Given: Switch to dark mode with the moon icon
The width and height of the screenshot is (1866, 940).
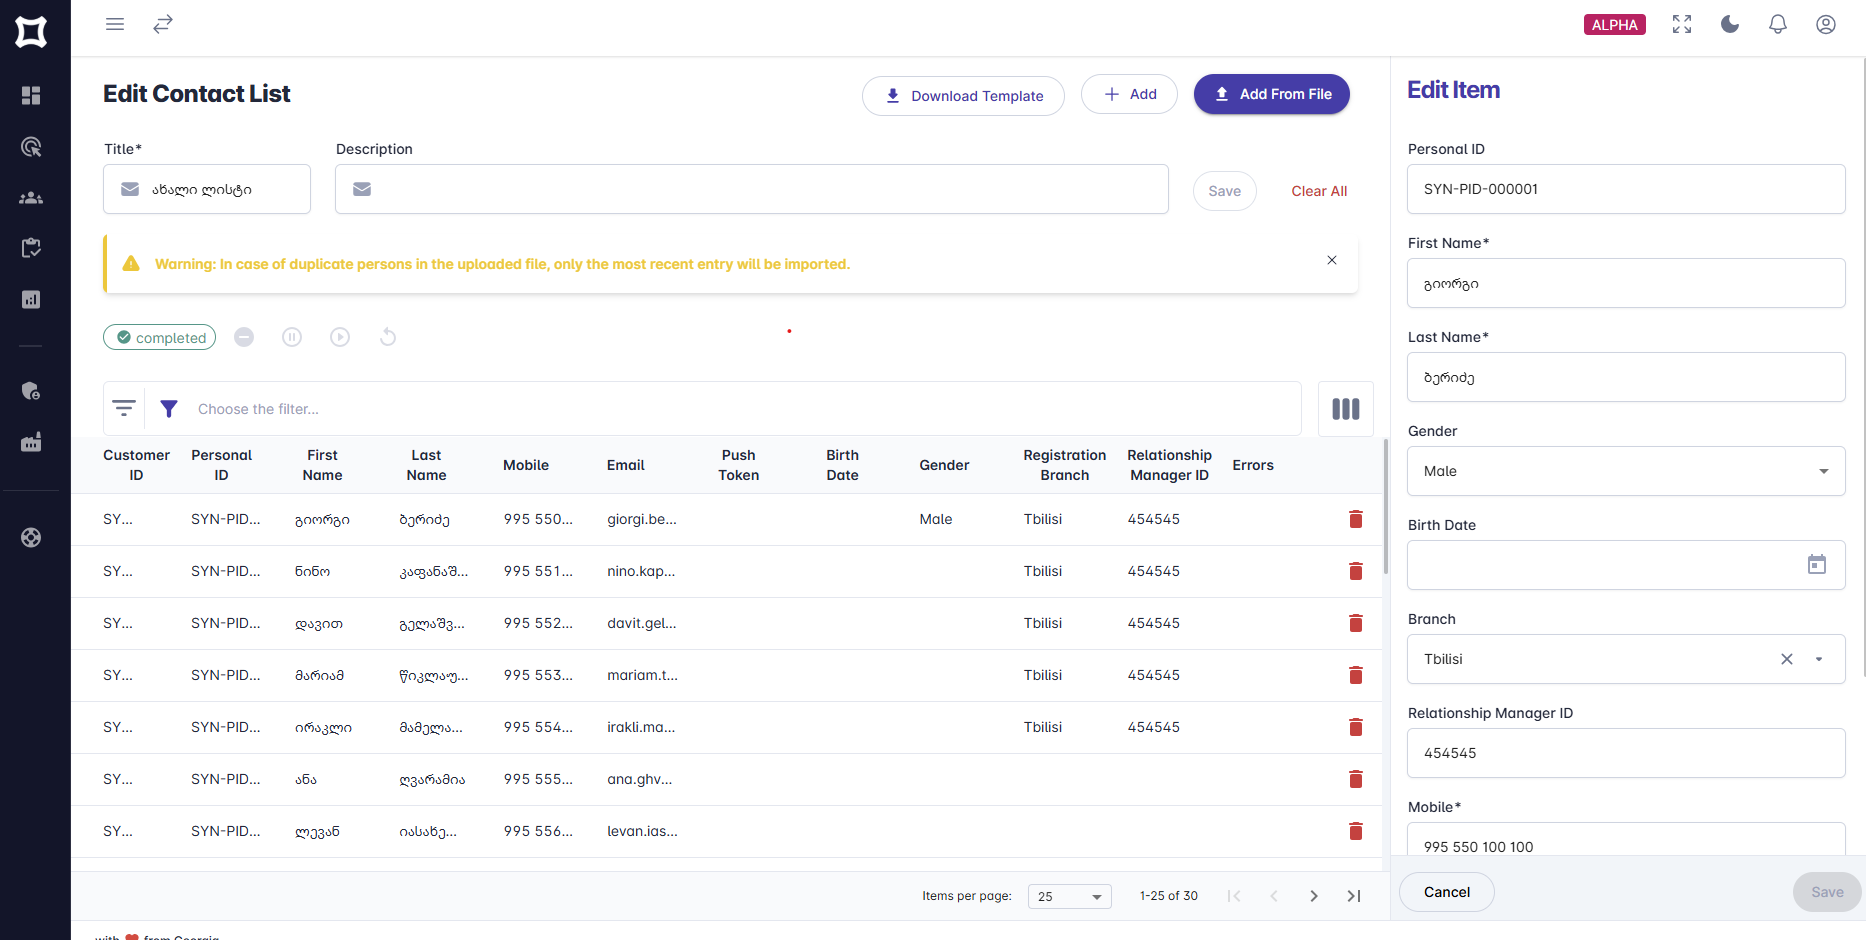Looking at the screenshot, I should [1730, 25].
